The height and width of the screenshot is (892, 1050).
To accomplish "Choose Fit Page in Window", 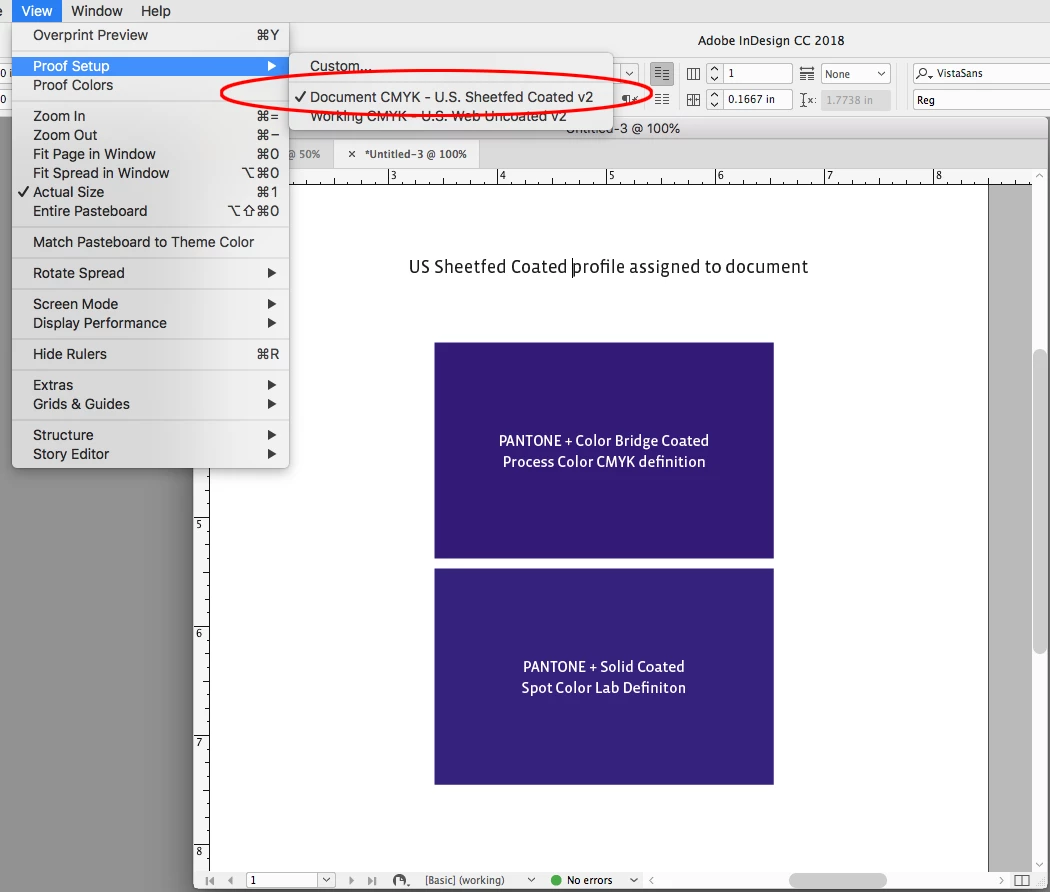I will pos(151,154).
